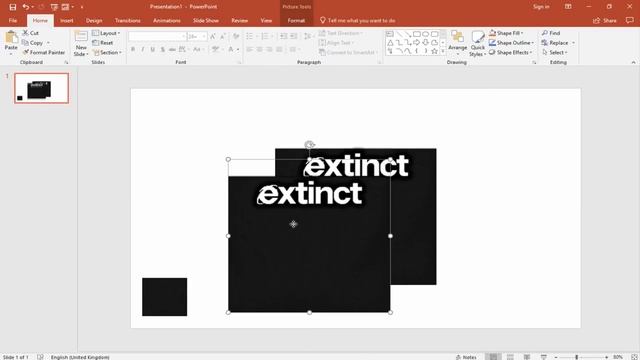
Task: Toggle bullet list formatting
Action: click(x=249, y=36)
